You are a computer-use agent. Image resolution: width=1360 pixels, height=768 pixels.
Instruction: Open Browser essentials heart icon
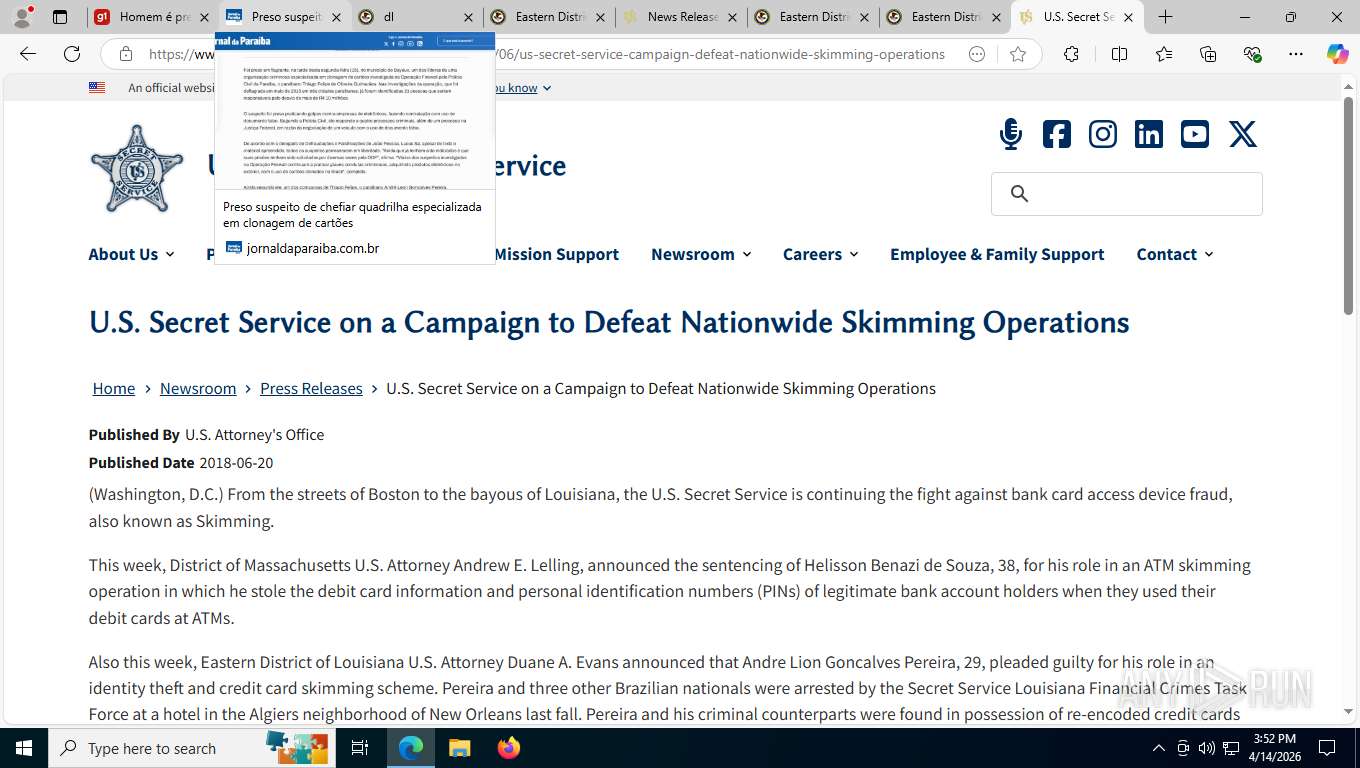1252,54
